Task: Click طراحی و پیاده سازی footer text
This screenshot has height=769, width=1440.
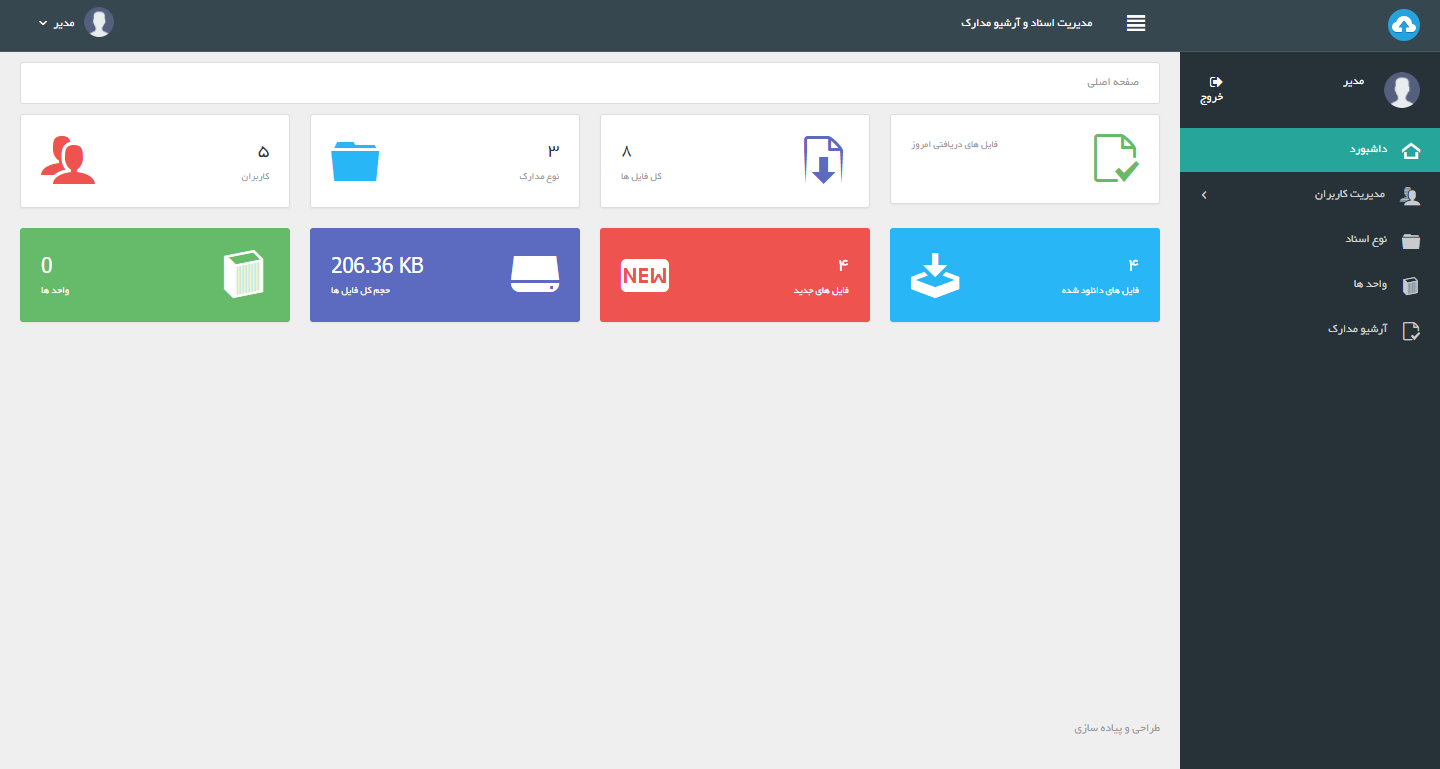Action: tap(1117, 729)
